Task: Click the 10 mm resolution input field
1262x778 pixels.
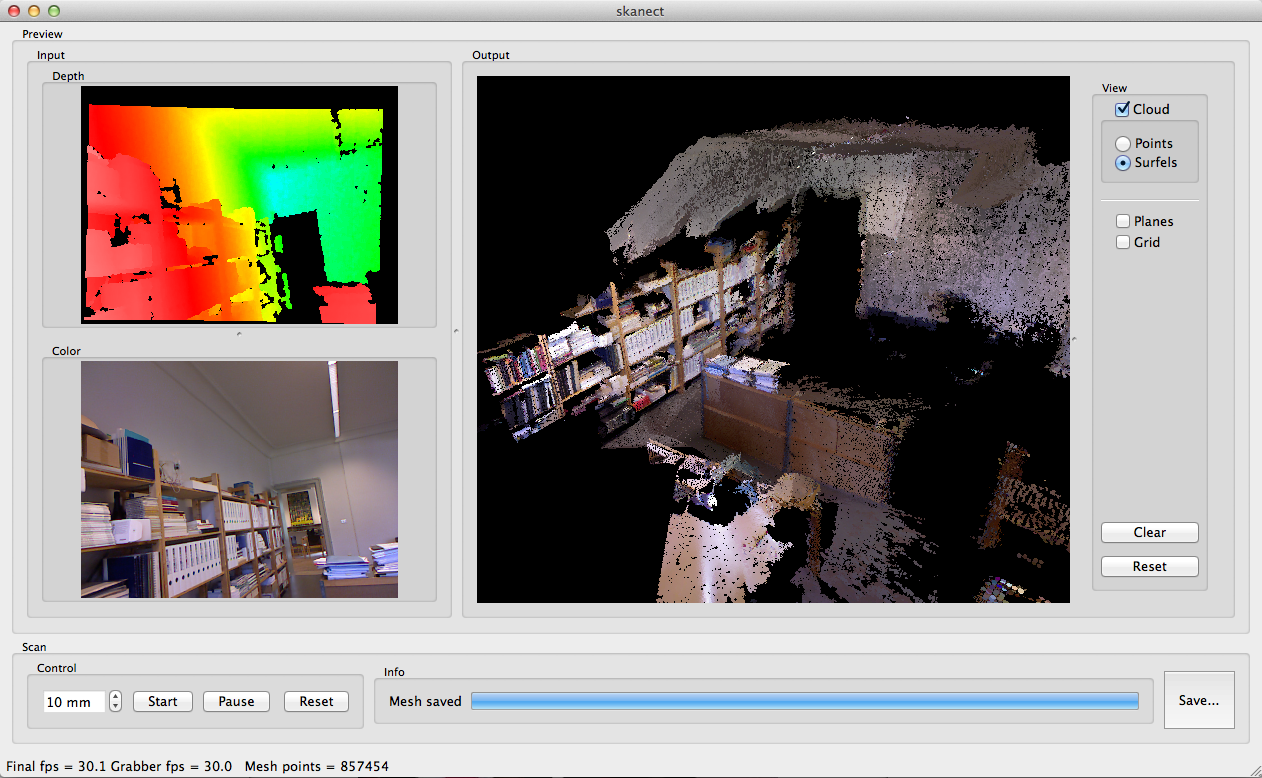Action: tap(74, 702)
